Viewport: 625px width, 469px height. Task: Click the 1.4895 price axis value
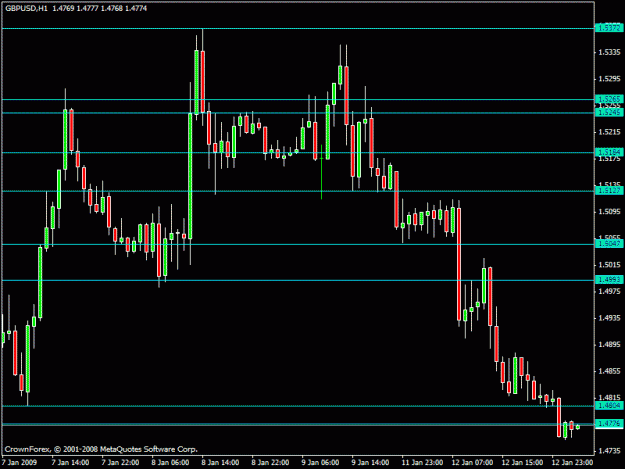609,345
